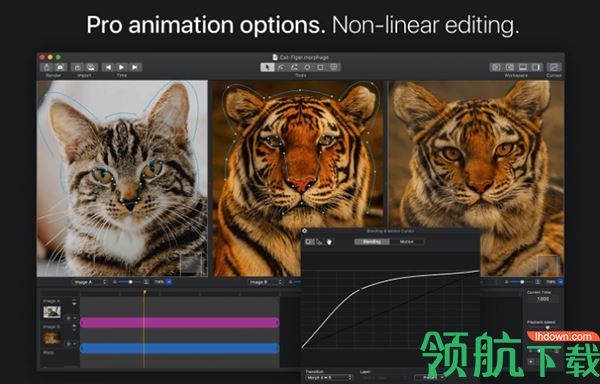Click the timeline playhead marker
This screenshot has height=384, width=600.
click(x=144, y=293)
